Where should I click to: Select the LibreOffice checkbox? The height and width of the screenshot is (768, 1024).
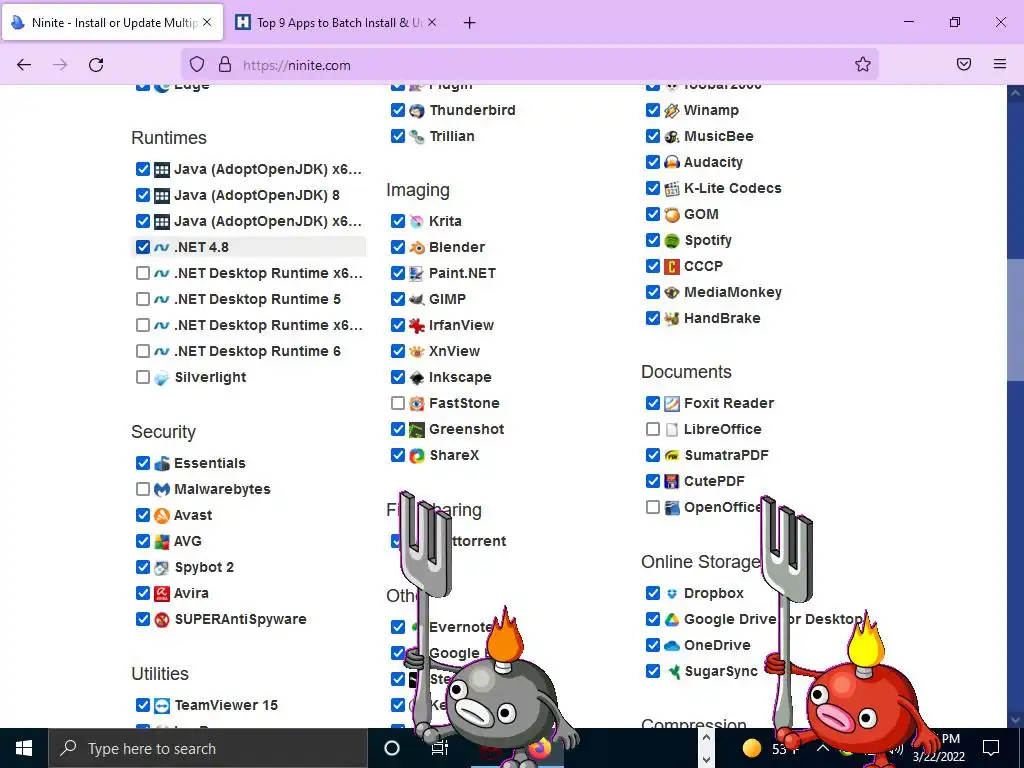[652, 429]
